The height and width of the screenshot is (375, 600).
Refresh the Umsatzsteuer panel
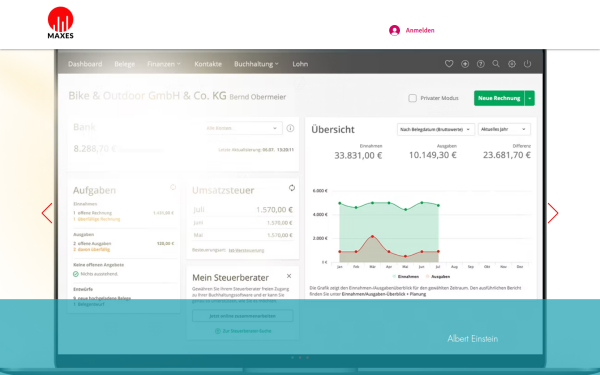[292, 188]
